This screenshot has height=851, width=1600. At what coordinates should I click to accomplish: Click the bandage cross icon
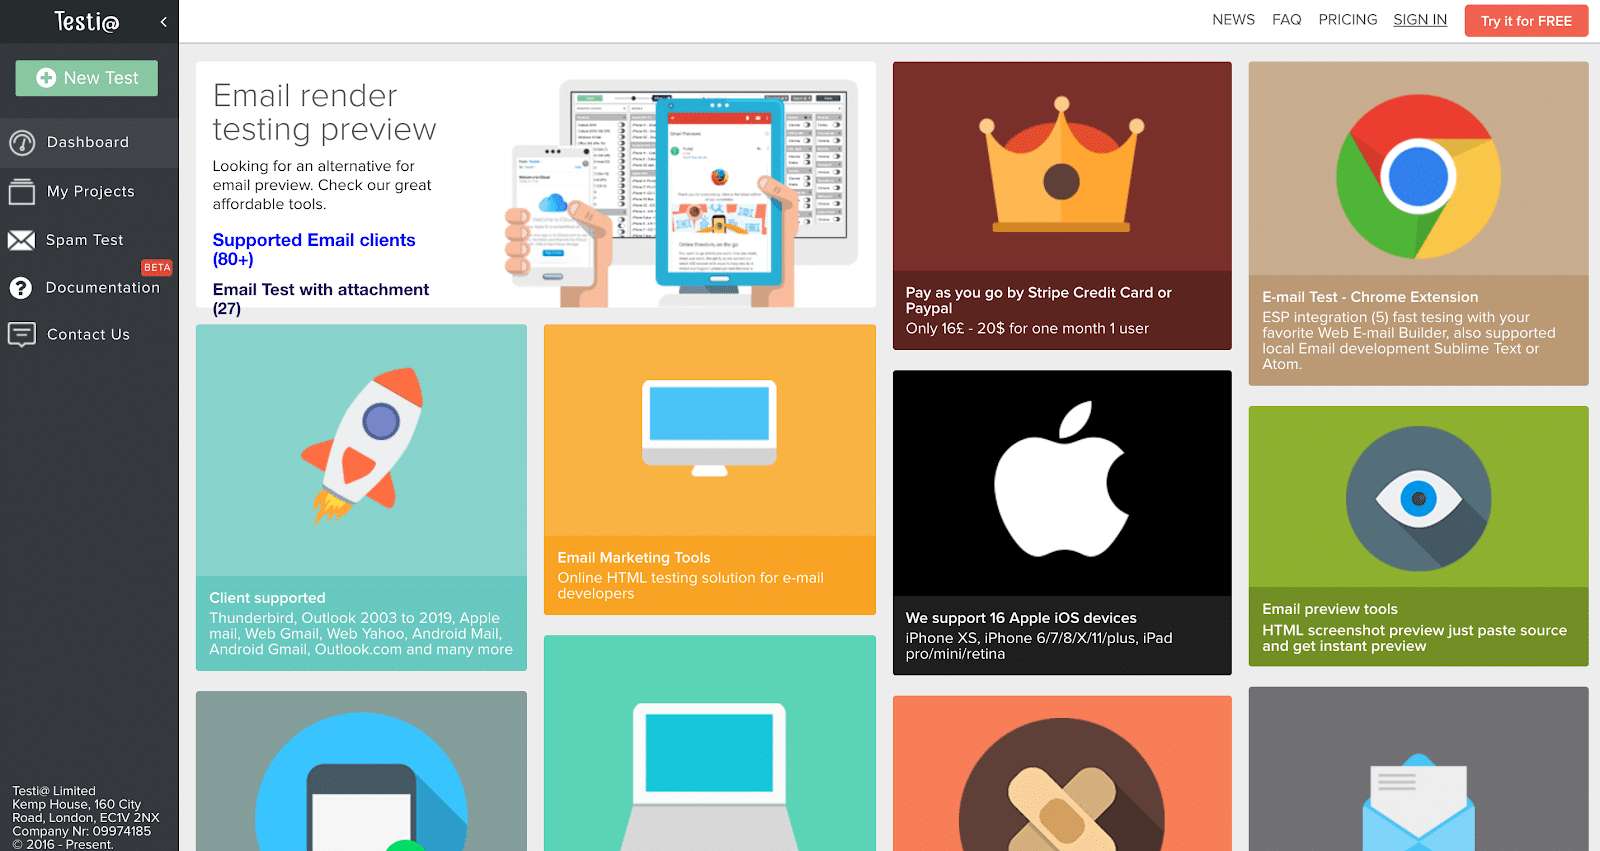(1062, 785)
